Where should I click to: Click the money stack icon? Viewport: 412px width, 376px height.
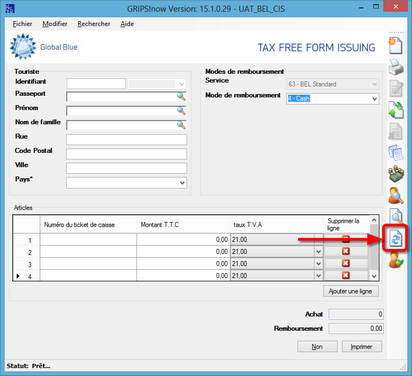(396, 174)
